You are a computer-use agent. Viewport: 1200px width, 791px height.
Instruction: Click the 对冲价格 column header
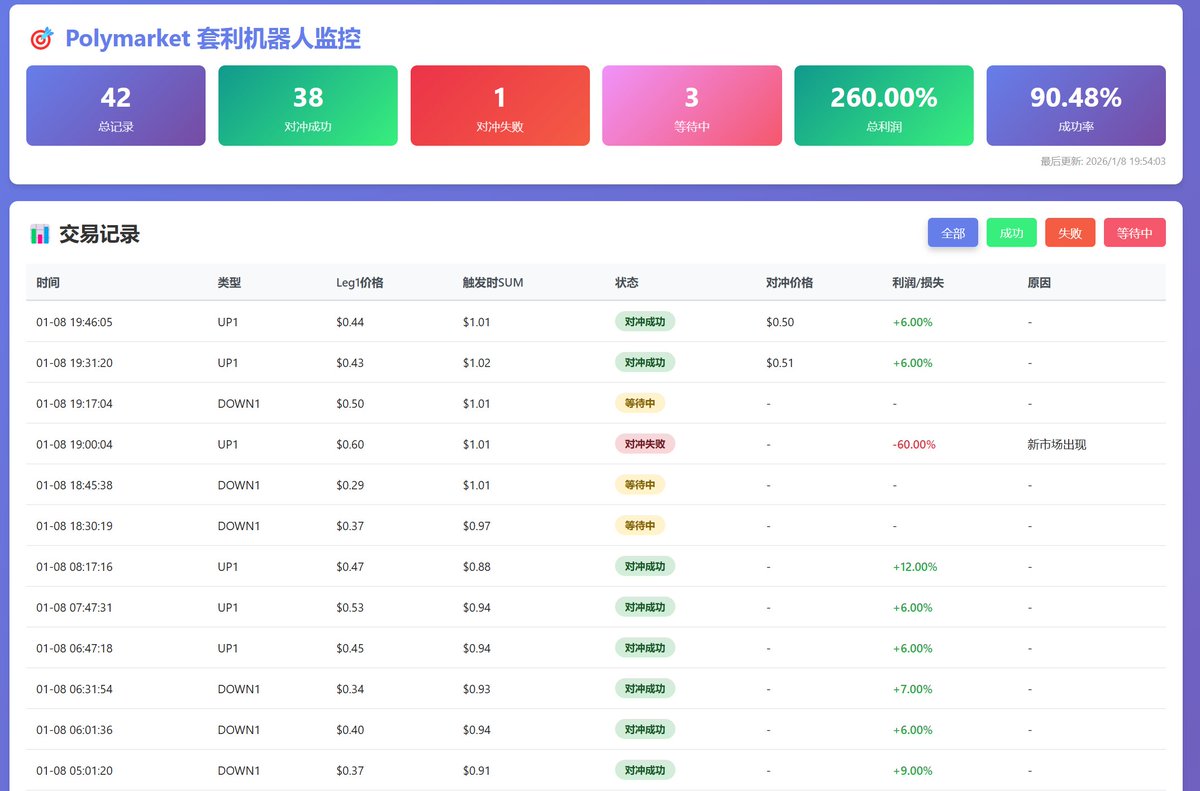click(x=790, y=283)
